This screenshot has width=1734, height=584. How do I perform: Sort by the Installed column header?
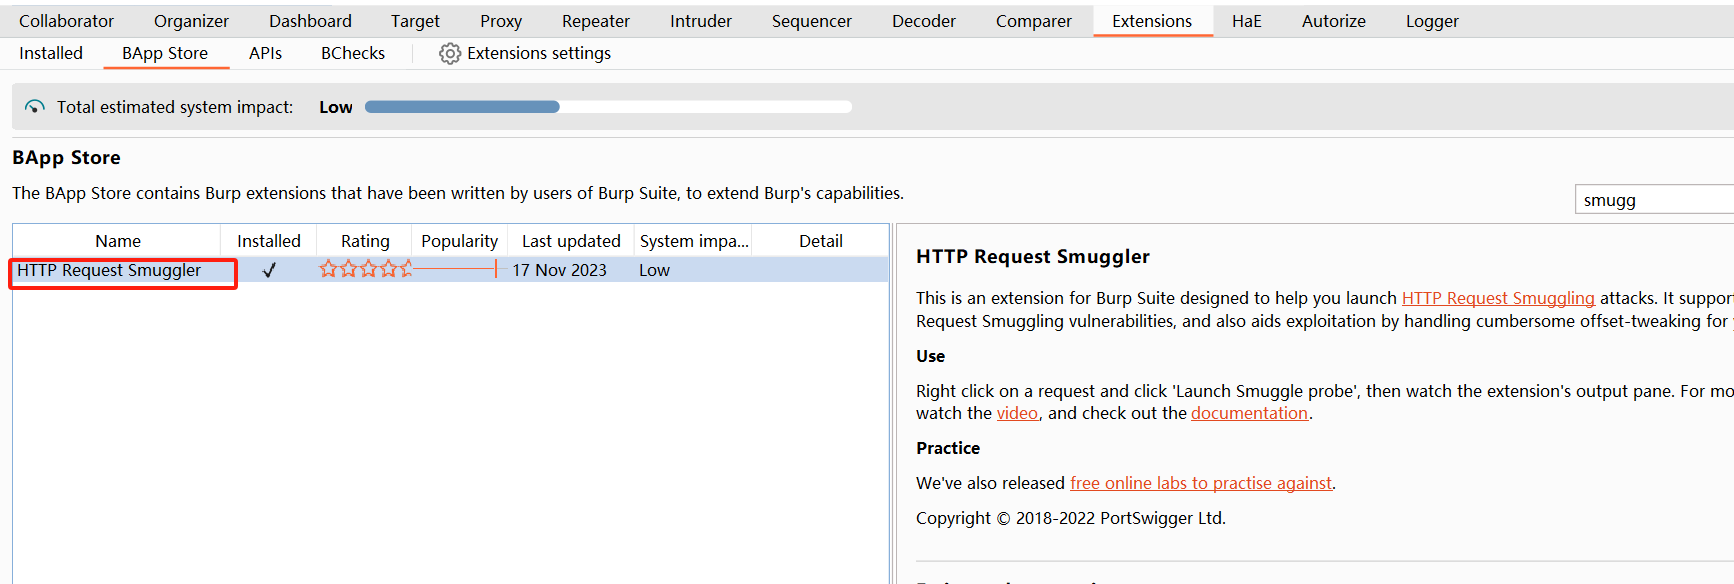pyautogui.click(x=269, y=241)
